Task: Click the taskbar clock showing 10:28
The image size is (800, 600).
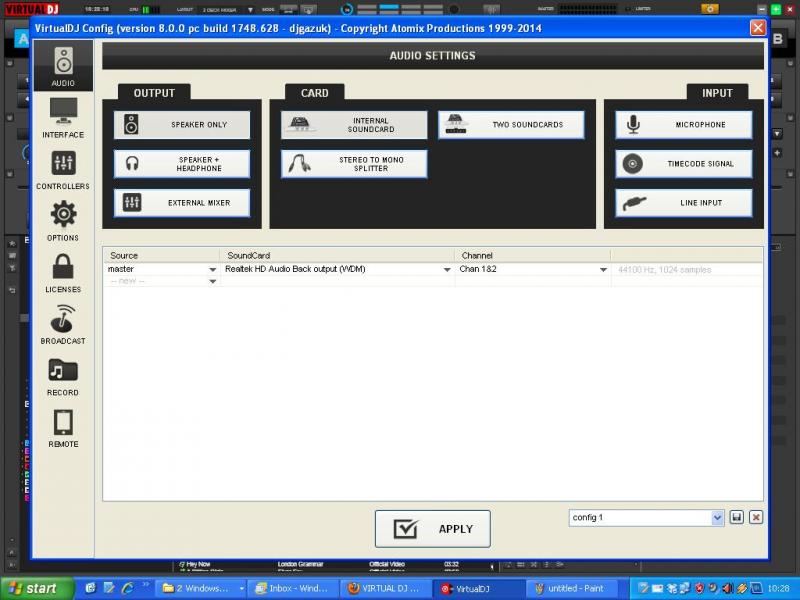Action: coord(778,588)
